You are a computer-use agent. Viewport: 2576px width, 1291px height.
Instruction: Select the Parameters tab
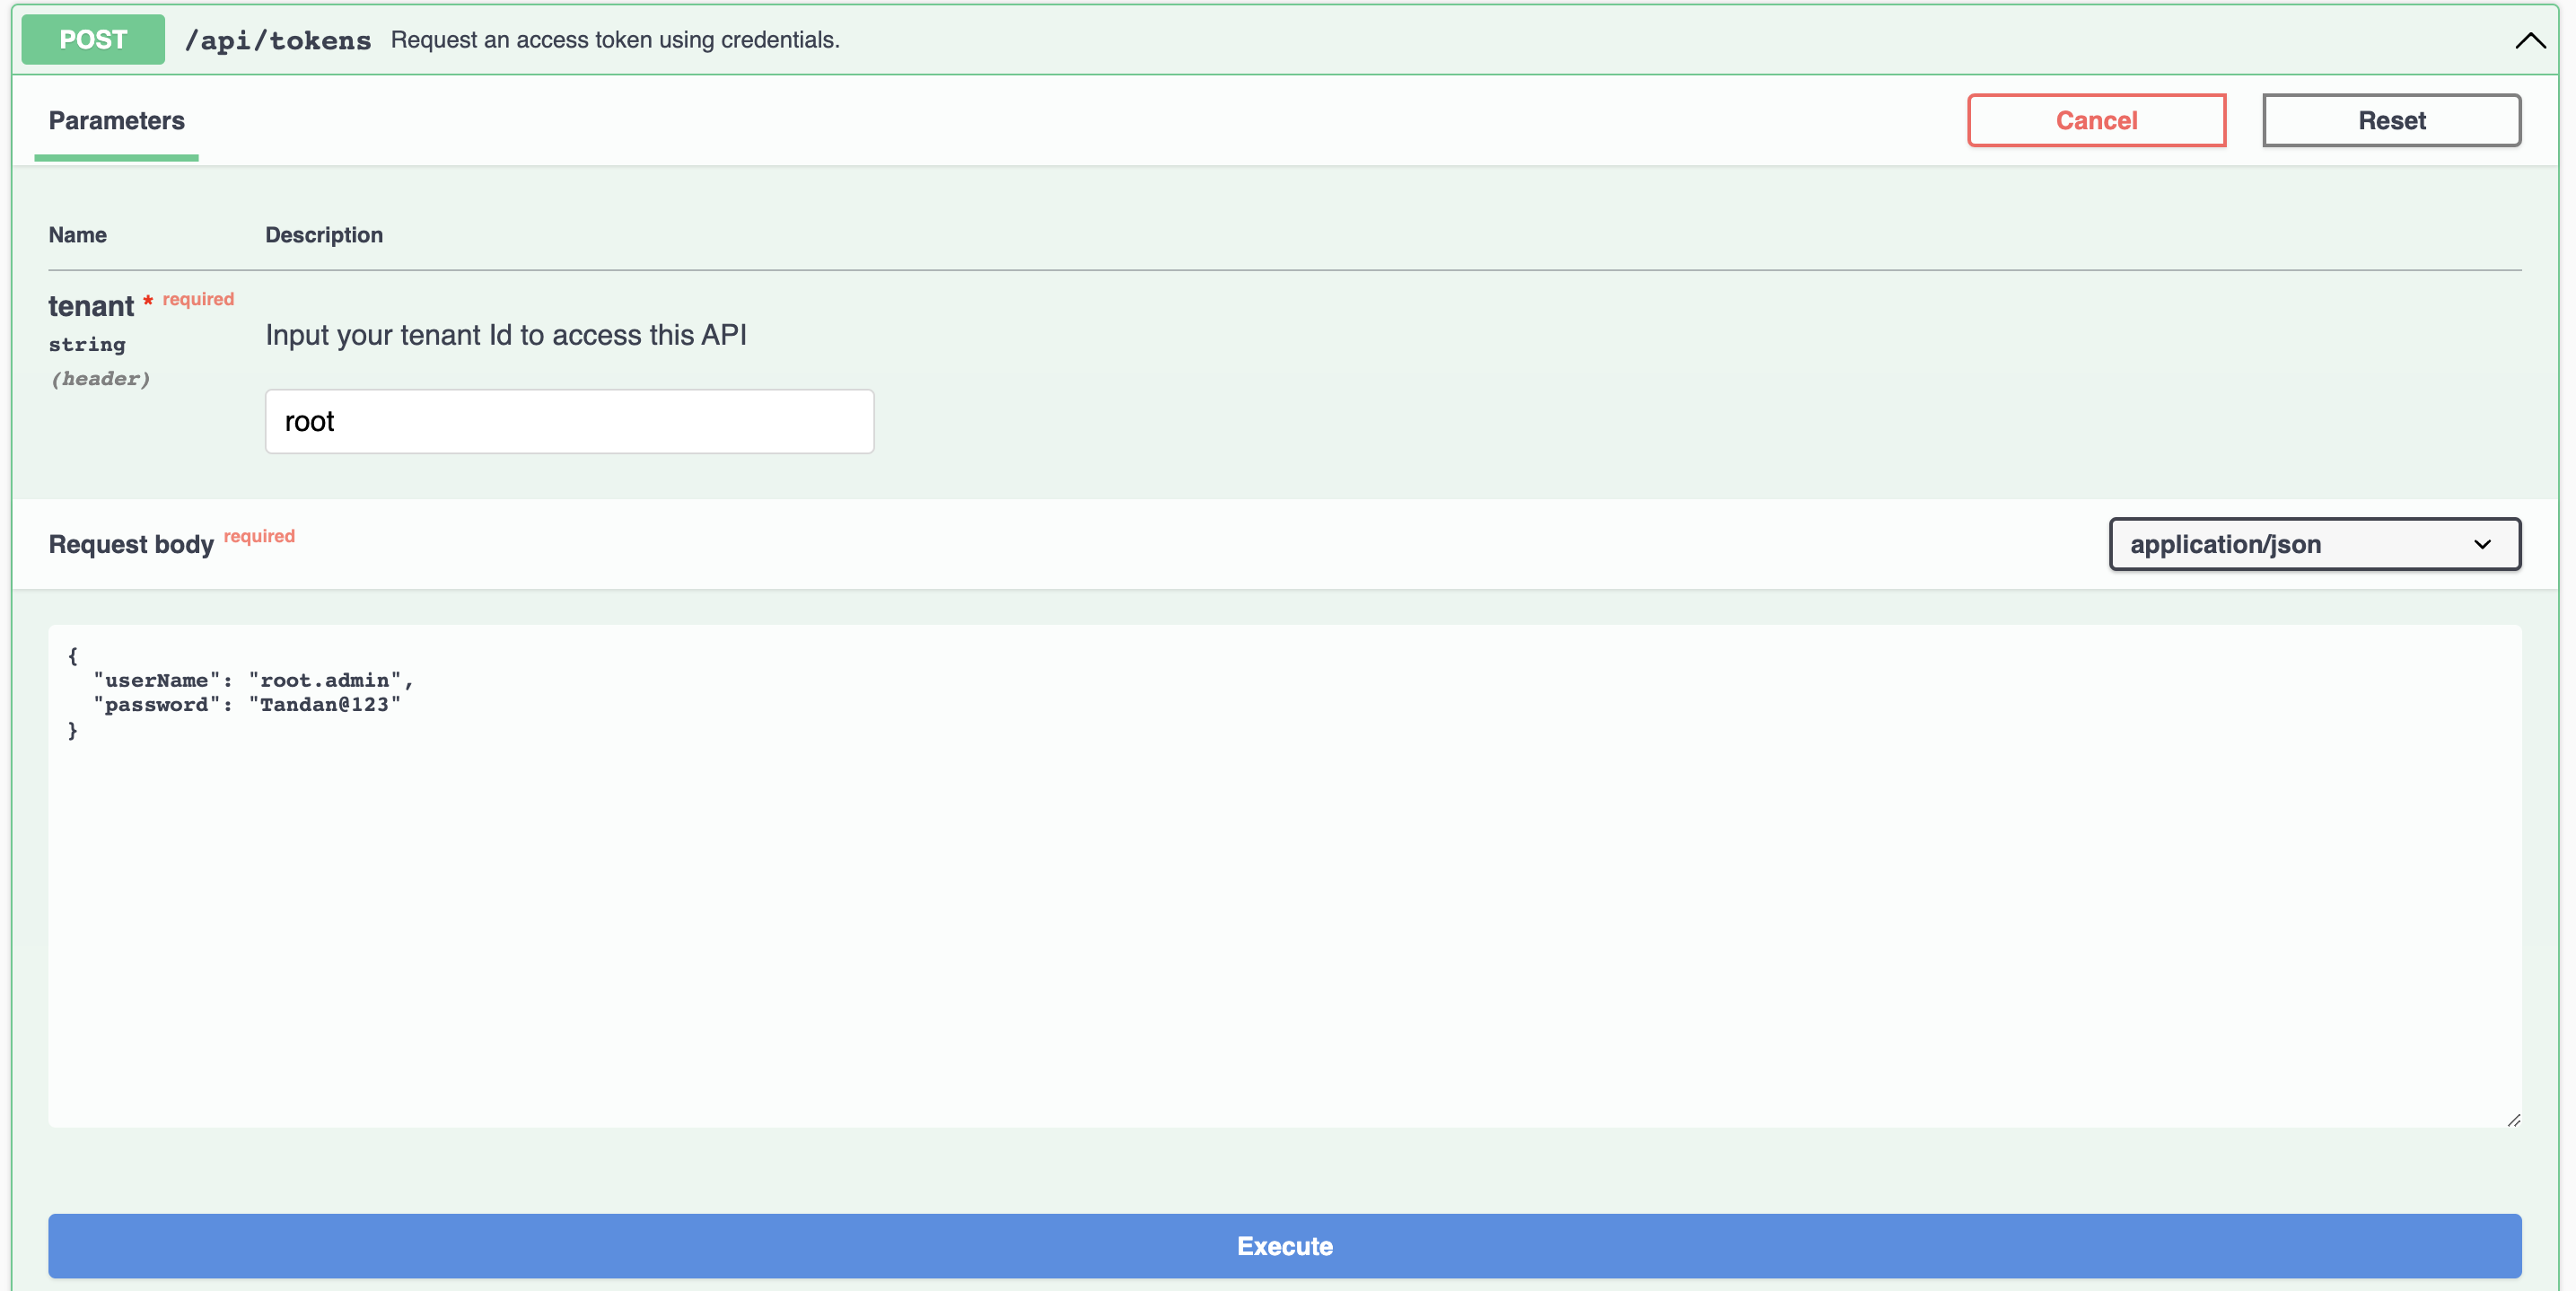[116, 121]
